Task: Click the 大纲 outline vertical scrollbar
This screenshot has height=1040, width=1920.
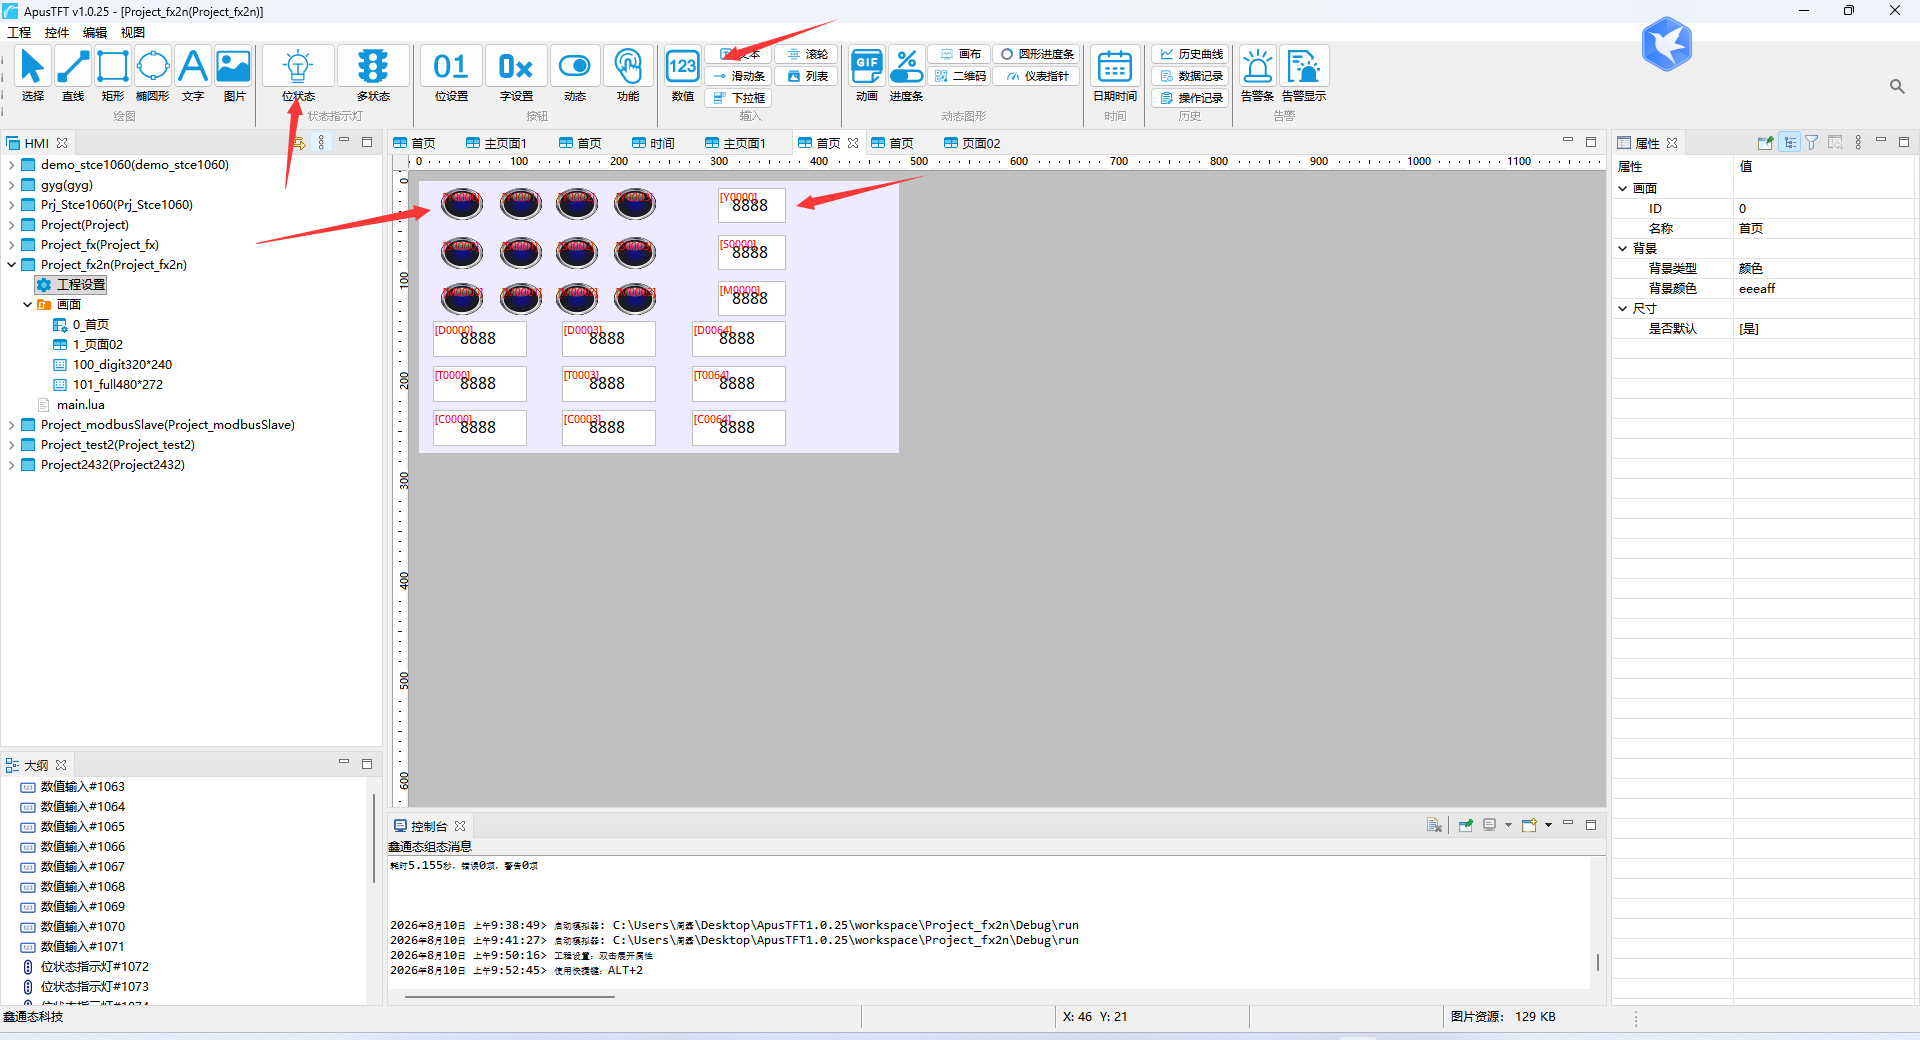Action: (x=374, y=838)
